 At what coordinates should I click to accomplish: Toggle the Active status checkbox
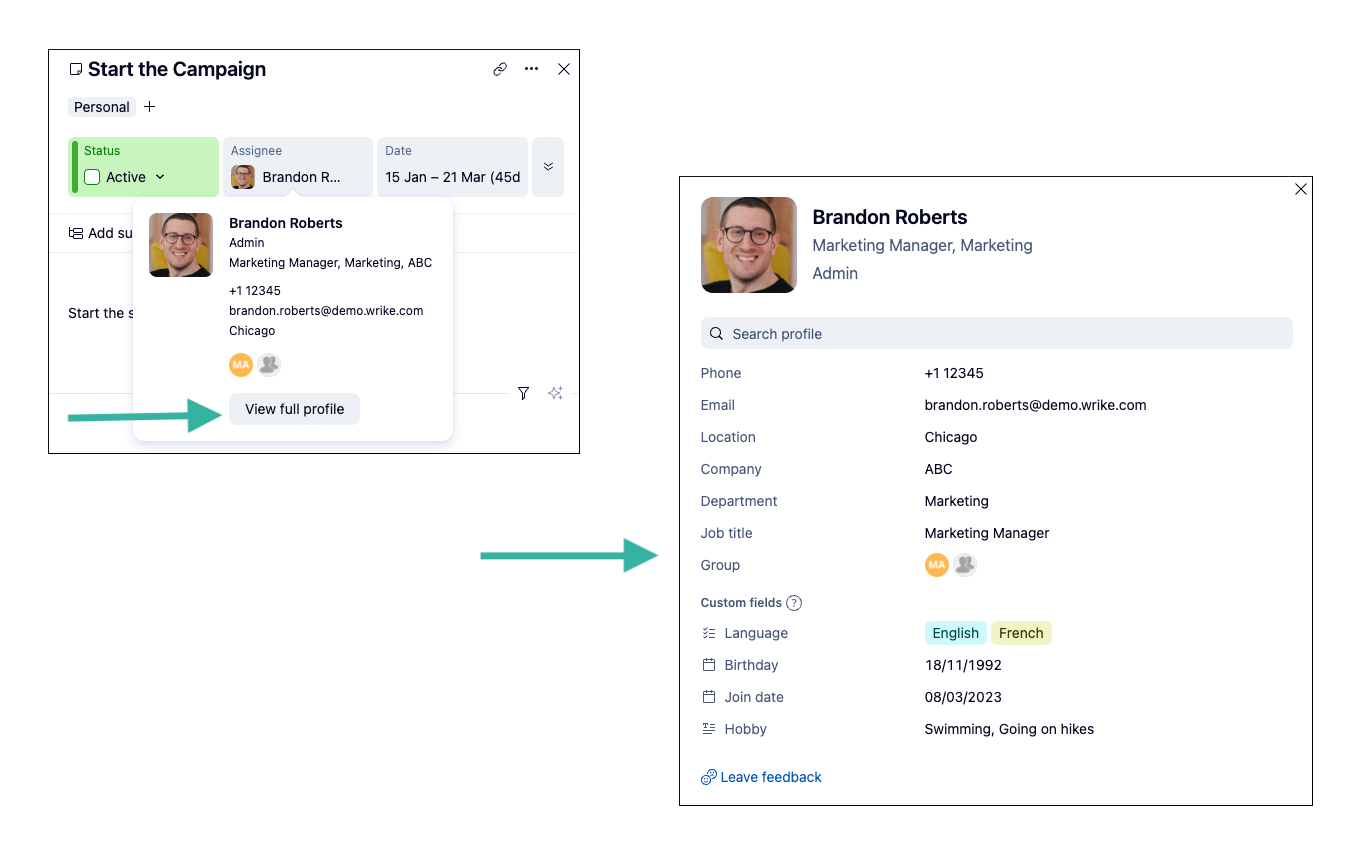(92, 177)
